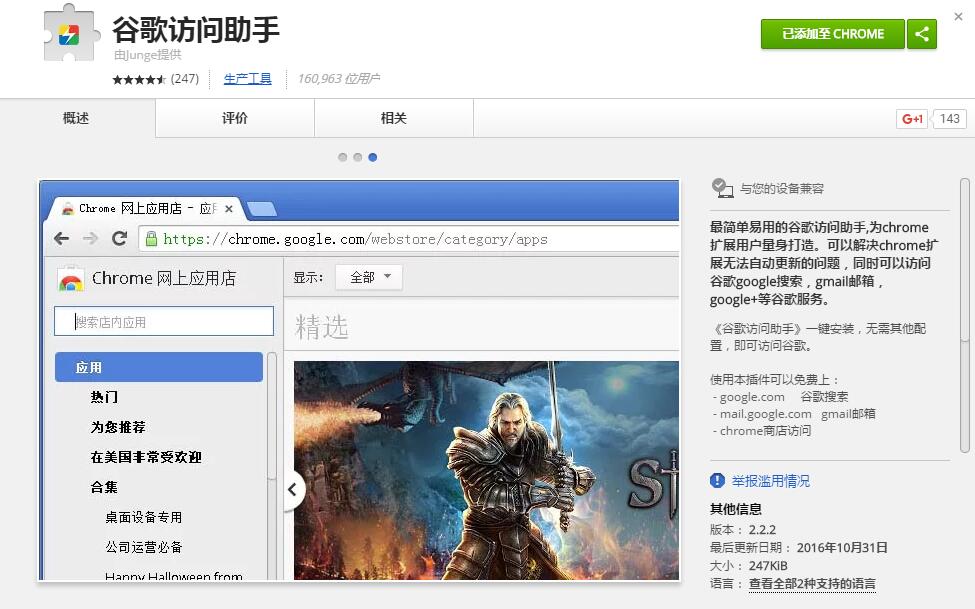975x609 pixels.
Task: Click the 版本: 2.2.2 version text
Action: coord(743,530)
